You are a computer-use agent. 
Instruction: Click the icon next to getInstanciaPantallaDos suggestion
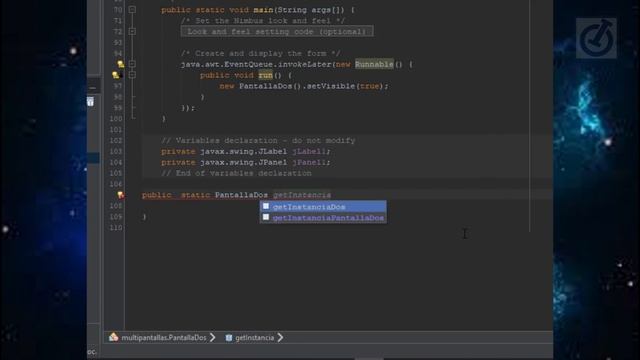click(x=266, y=217)
